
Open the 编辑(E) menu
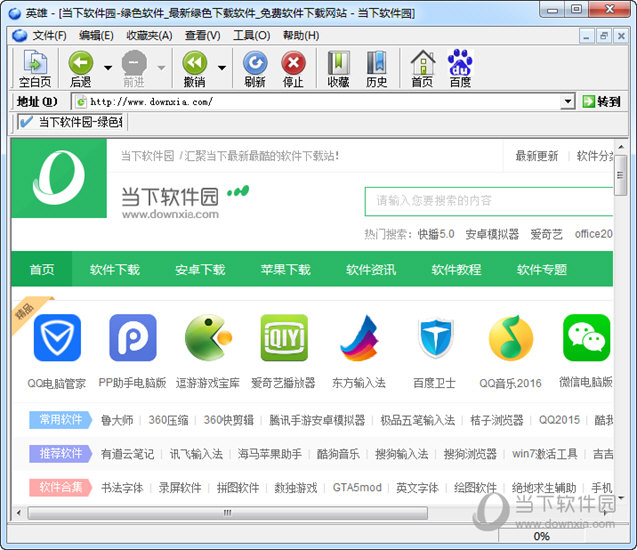[96, 36]
